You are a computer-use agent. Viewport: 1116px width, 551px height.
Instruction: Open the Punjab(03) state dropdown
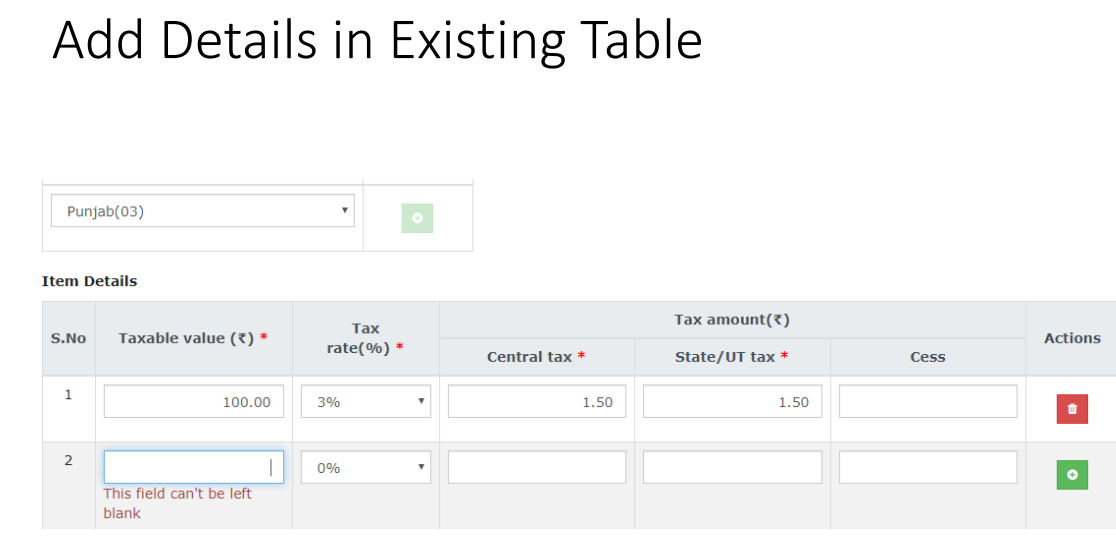203,211
